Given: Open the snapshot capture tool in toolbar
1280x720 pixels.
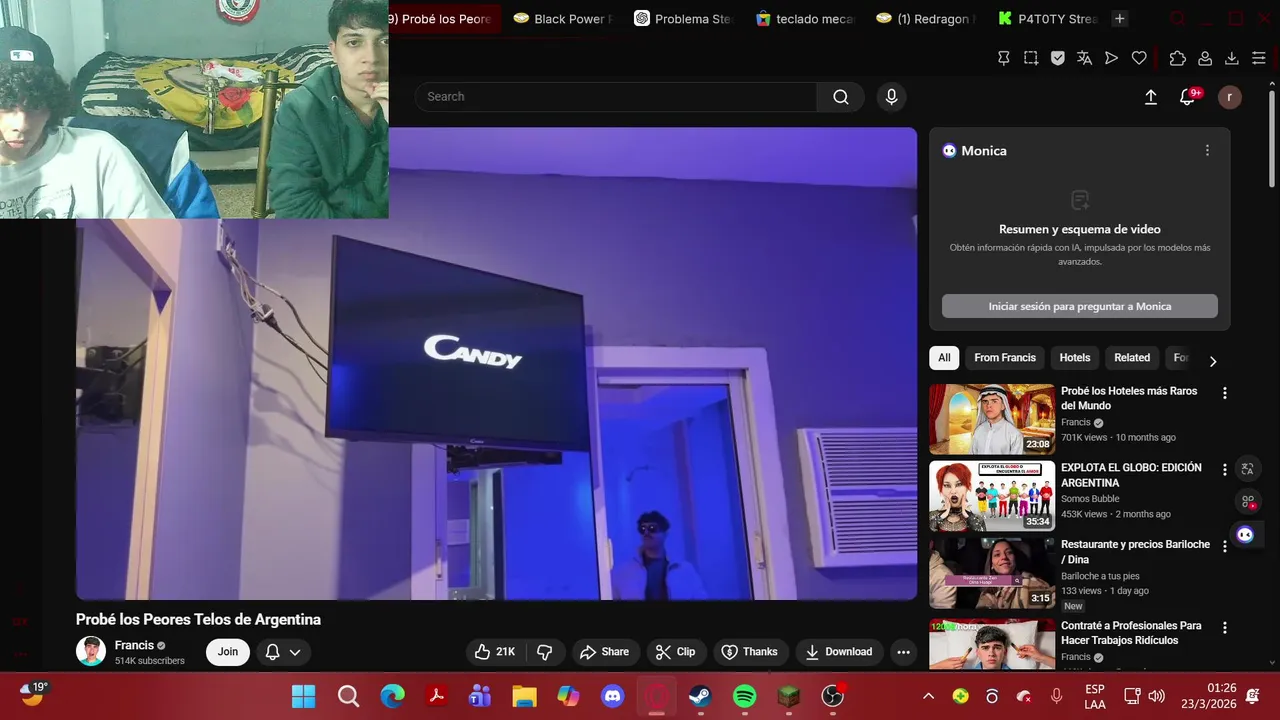Looking at the screenshot, I should pos(1031,58).
